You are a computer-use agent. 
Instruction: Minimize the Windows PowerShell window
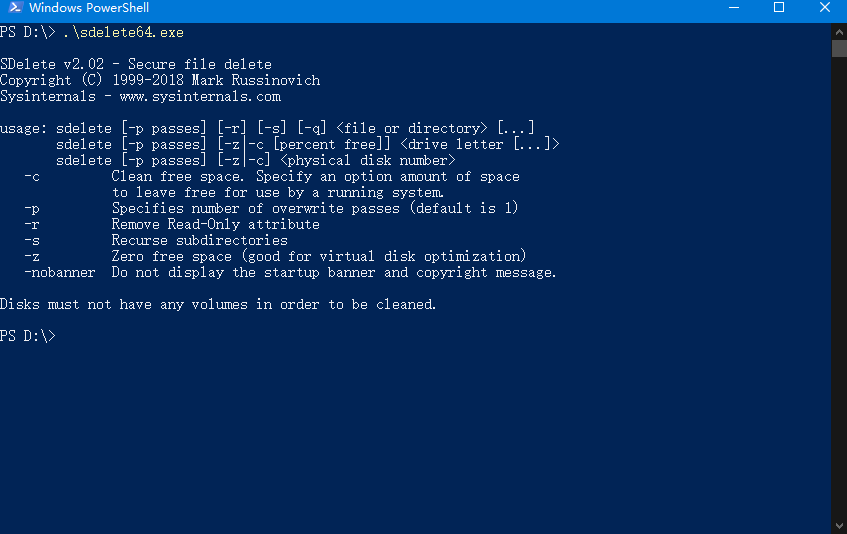734,8
